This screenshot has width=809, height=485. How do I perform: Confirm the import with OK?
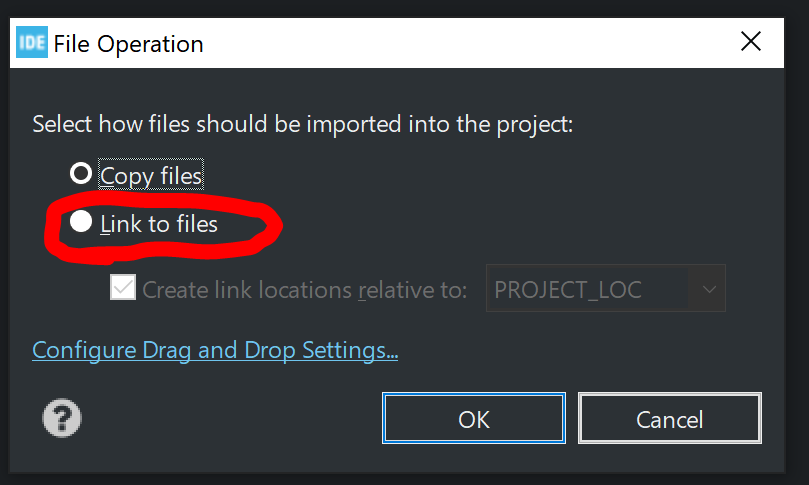[474, 418]
